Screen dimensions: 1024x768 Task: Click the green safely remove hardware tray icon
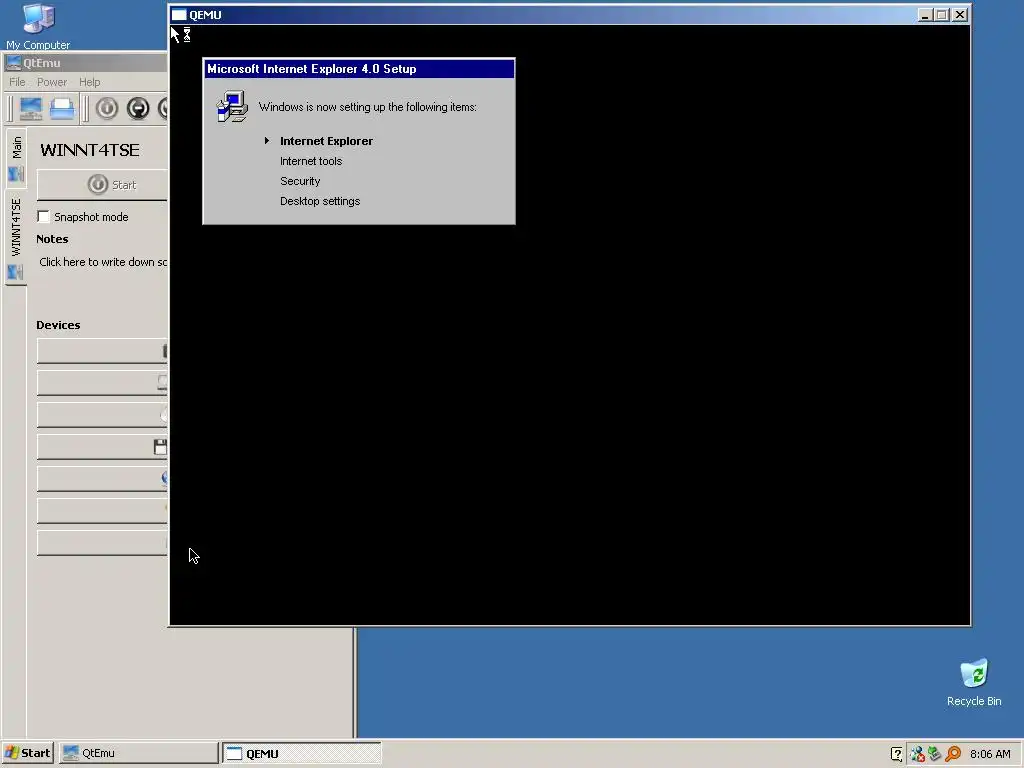point(935,754)
